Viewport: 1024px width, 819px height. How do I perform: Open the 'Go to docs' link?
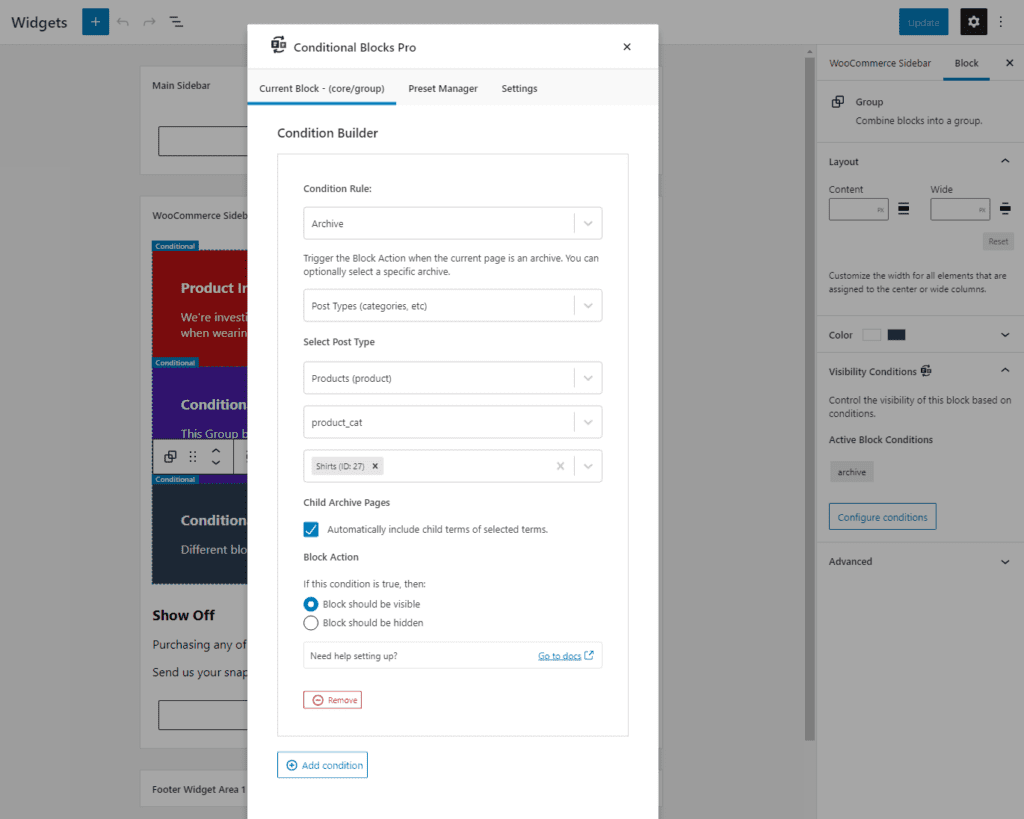[x=560, y=655]
